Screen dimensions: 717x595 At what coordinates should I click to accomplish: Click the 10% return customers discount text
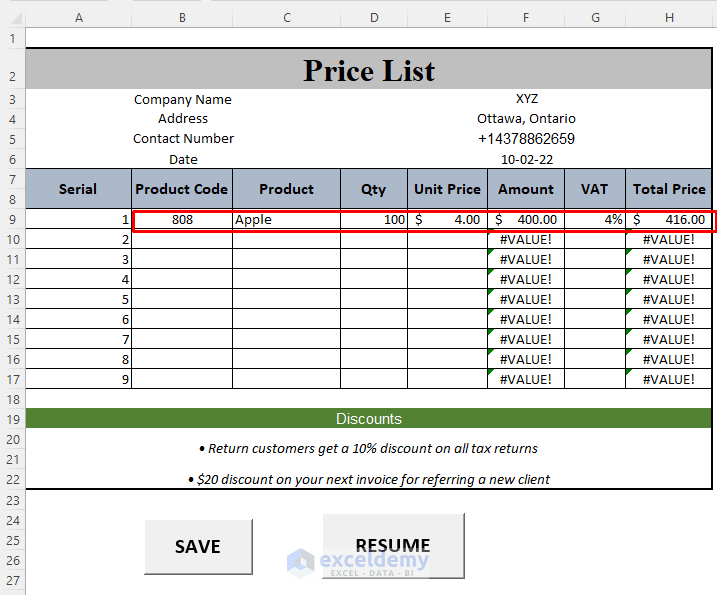369,449
